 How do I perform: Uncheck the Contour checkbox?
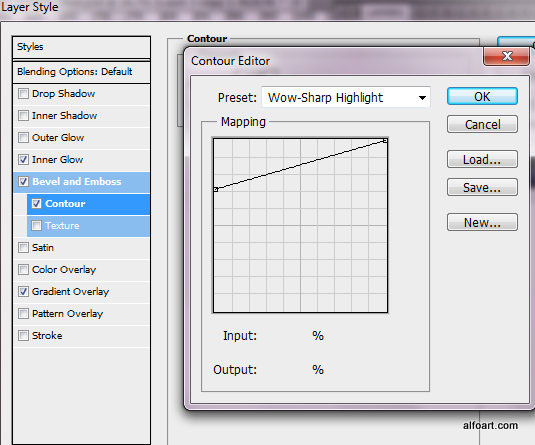pos(37,203)
